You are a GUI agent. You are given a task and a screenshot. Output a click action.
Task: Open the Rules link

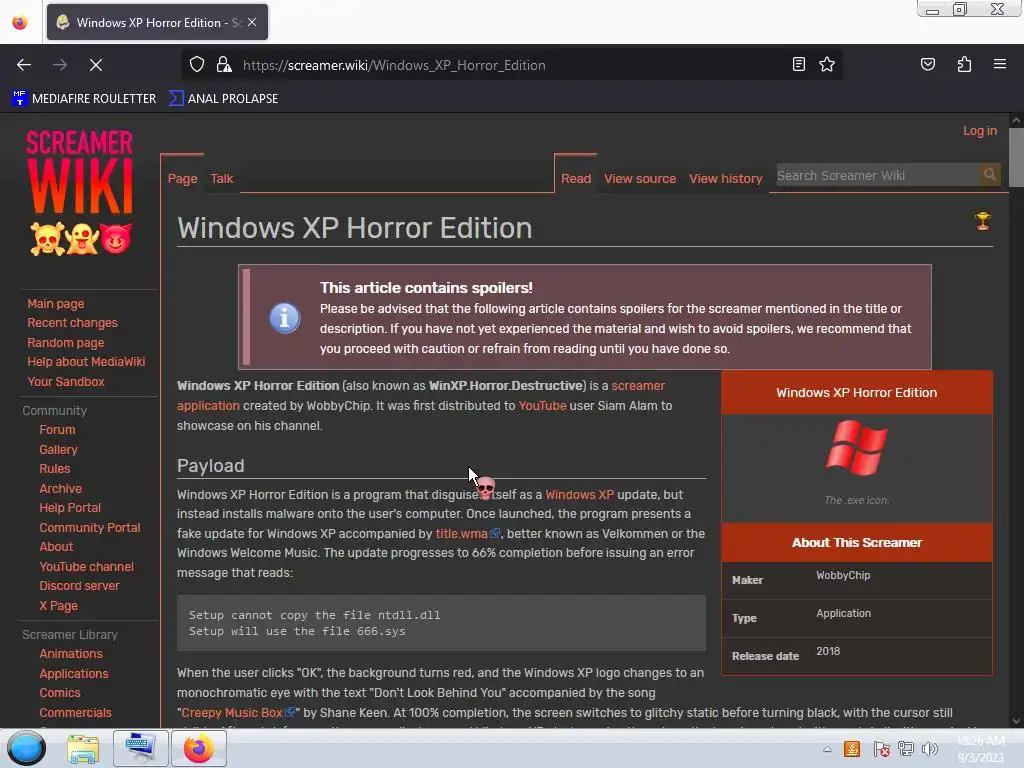(55, 469)
